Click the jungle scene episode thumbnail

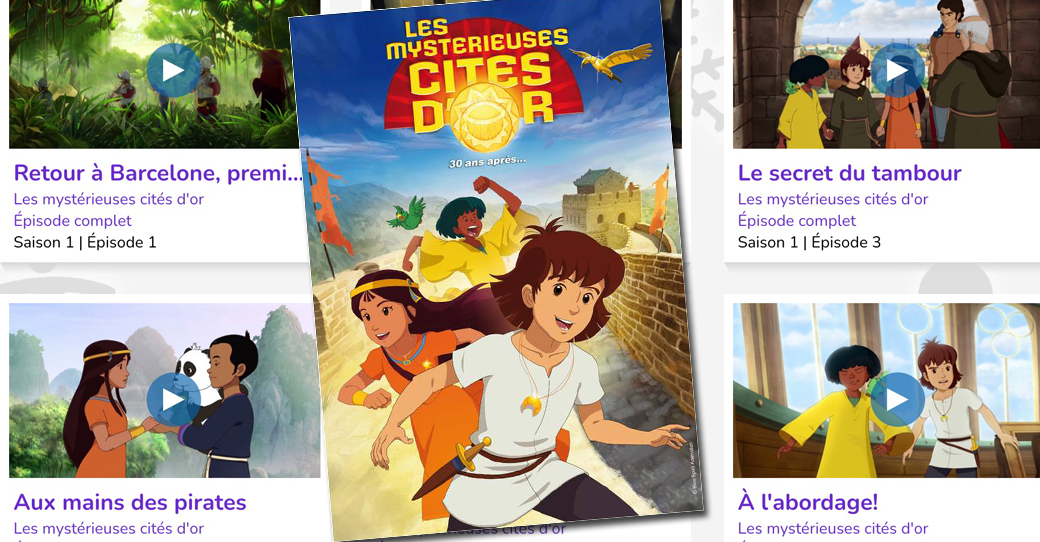tap(153, 74)
